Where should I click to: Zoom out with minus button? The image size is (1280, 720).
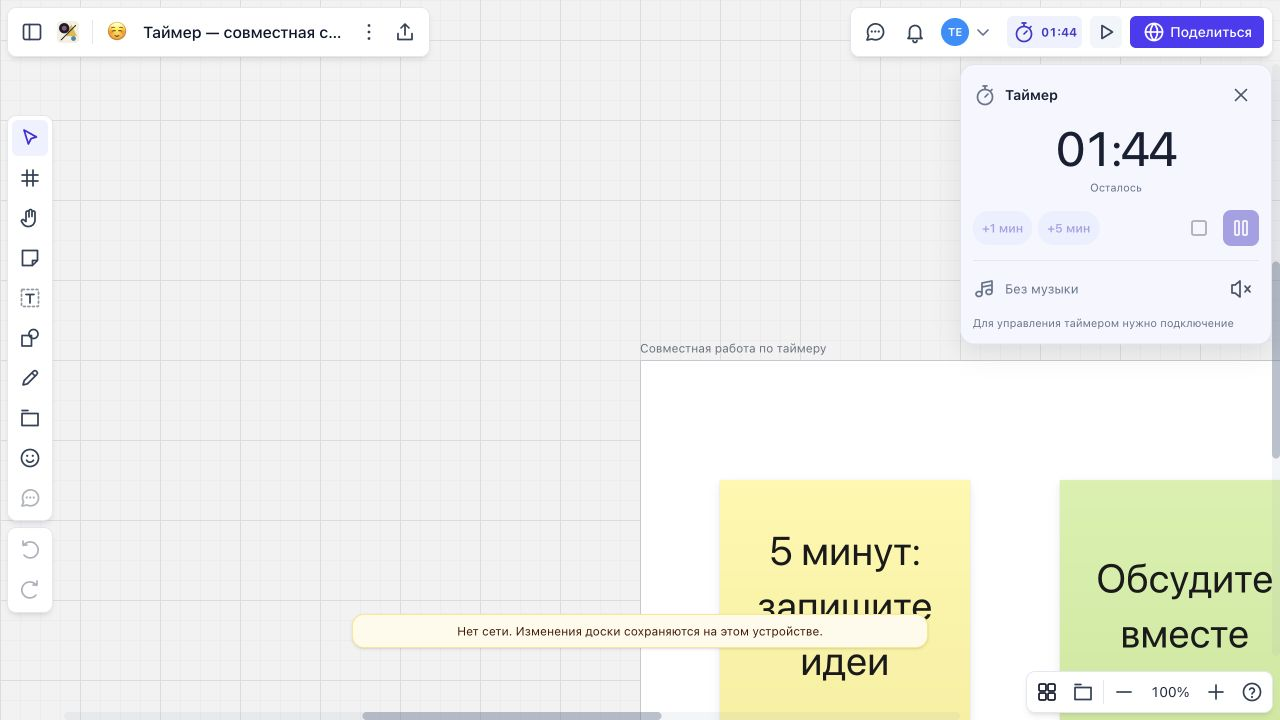coord(1124,692)
